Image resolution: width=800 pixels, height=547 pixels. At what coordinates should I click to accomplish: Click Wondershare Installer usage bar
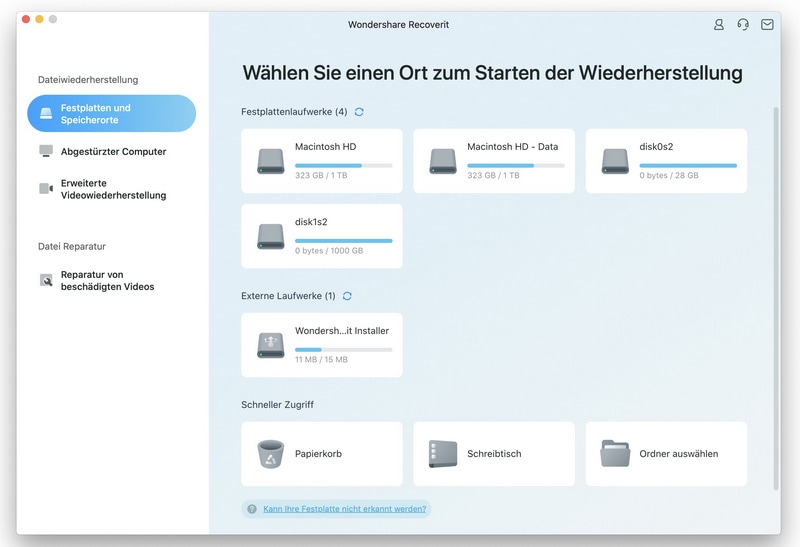(343, 350)
